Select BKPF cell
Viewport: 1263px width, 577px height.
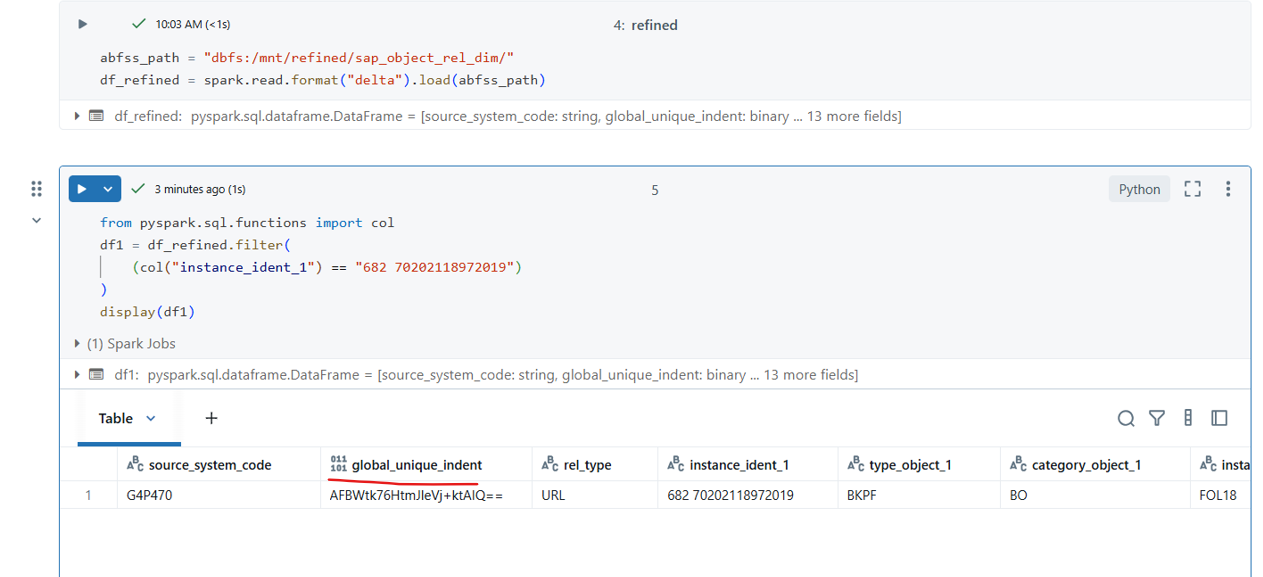[918, 495]
